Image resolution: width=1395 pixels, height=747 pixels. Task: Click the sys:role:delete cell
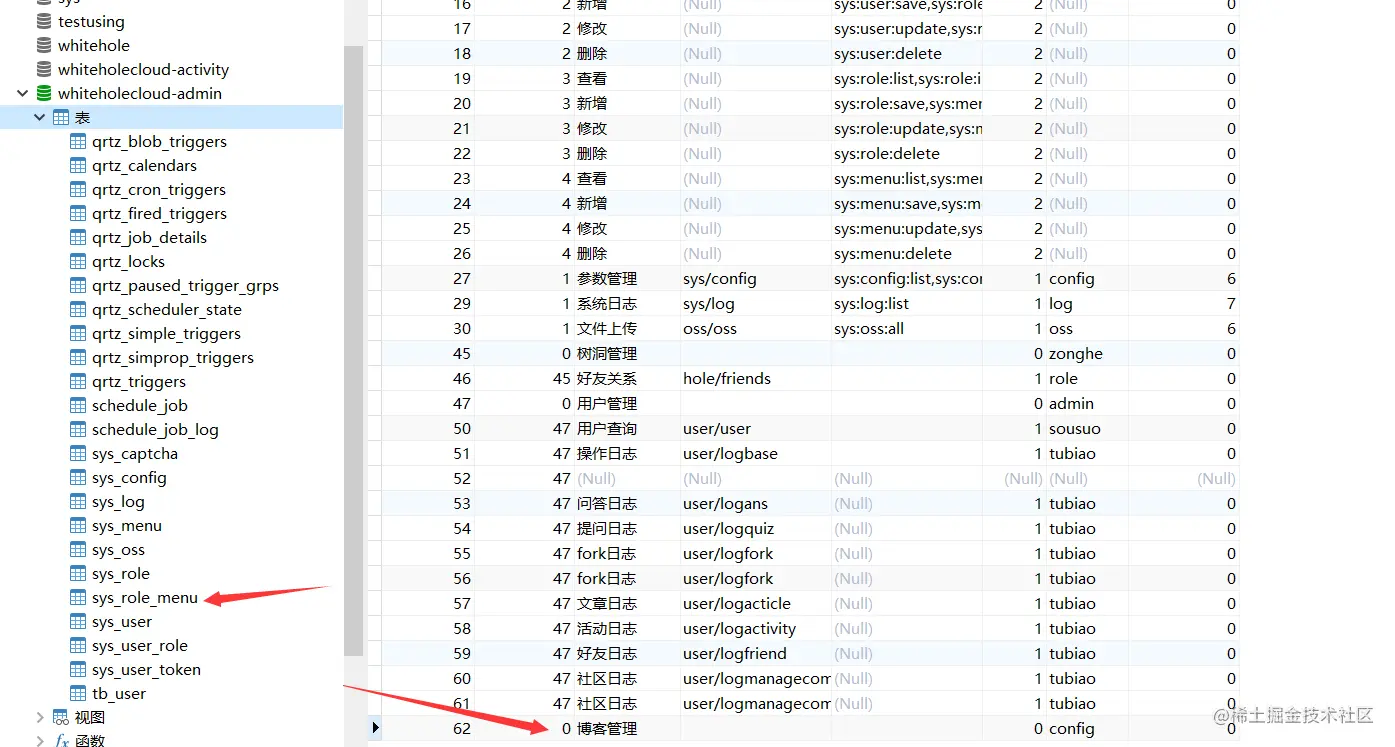coord(887,154)
